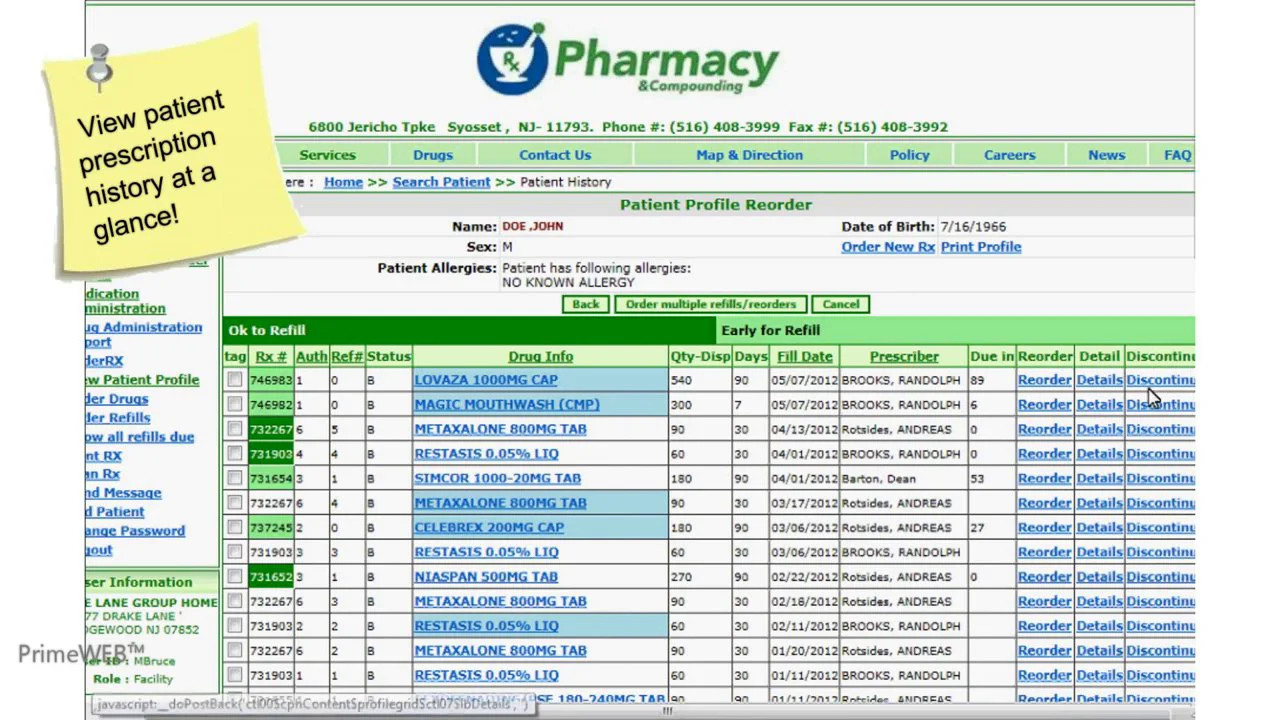This screenshot has height=720, width=1280.
Task: Open the Services menu
Action: pyautogui.click(x=327, y=155)
